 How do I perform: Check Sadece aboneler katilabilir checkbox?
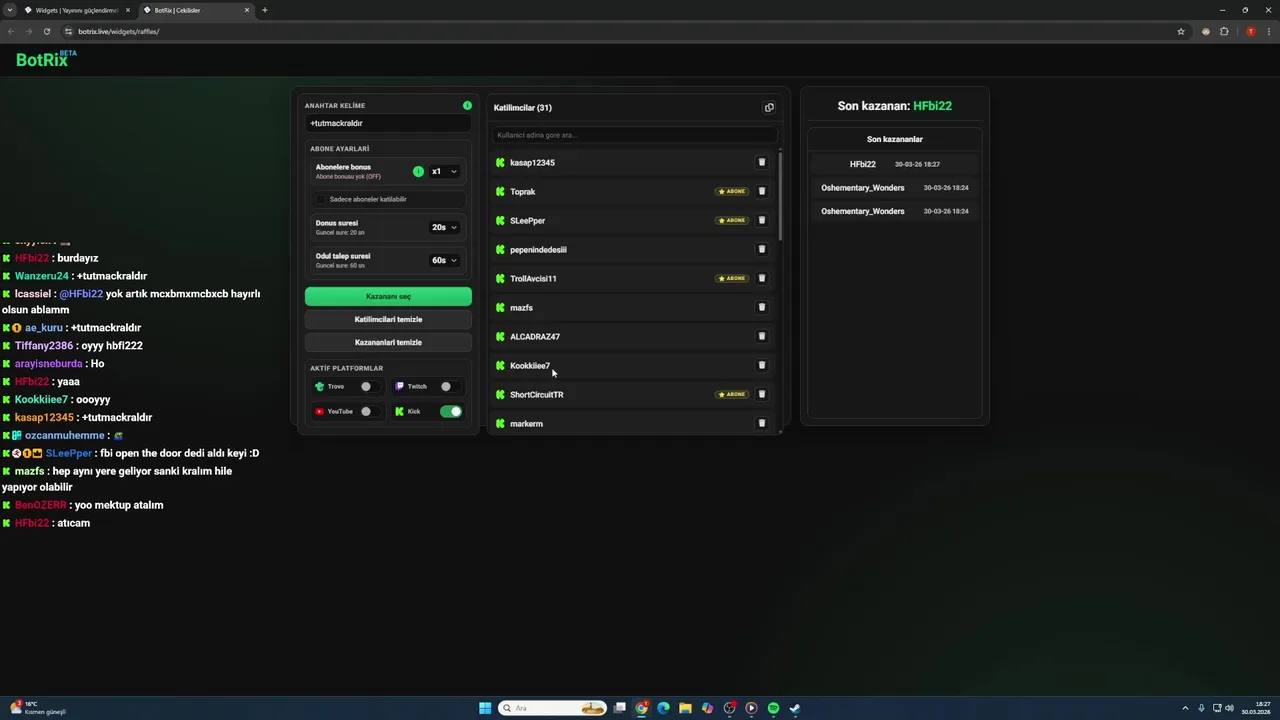click(x=321, y=199)
